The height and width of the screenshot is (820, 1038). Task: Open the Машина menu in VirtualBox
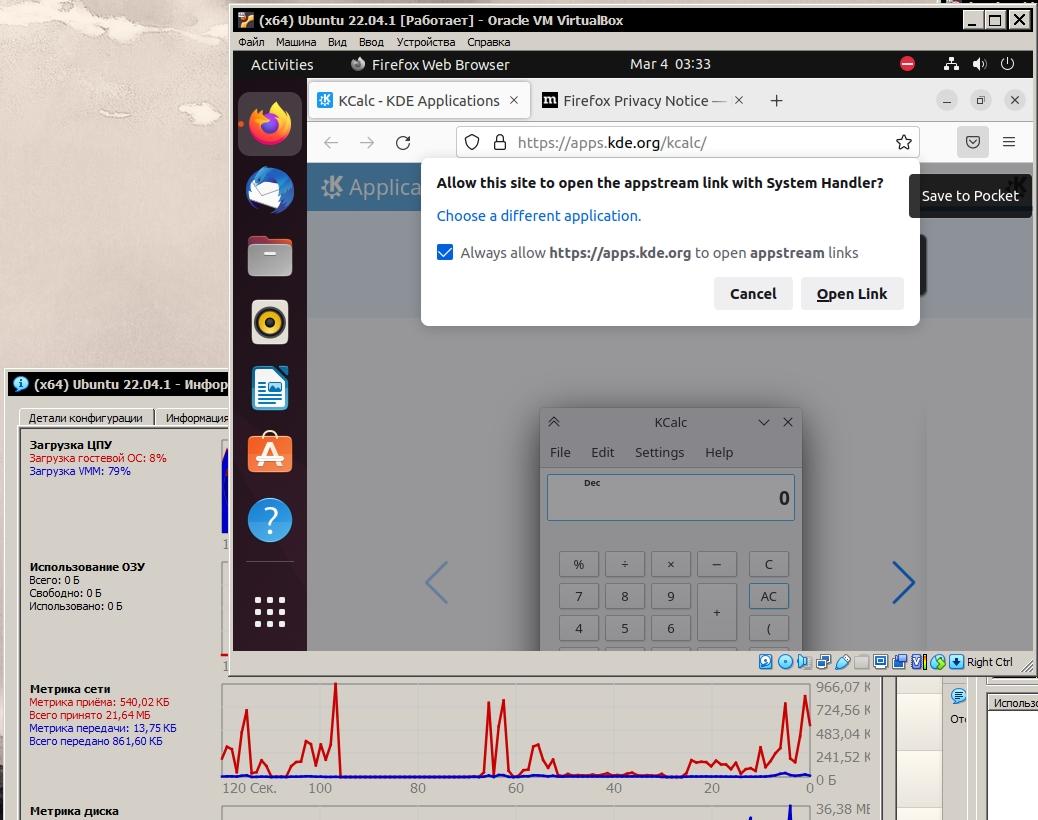[296, 42]
